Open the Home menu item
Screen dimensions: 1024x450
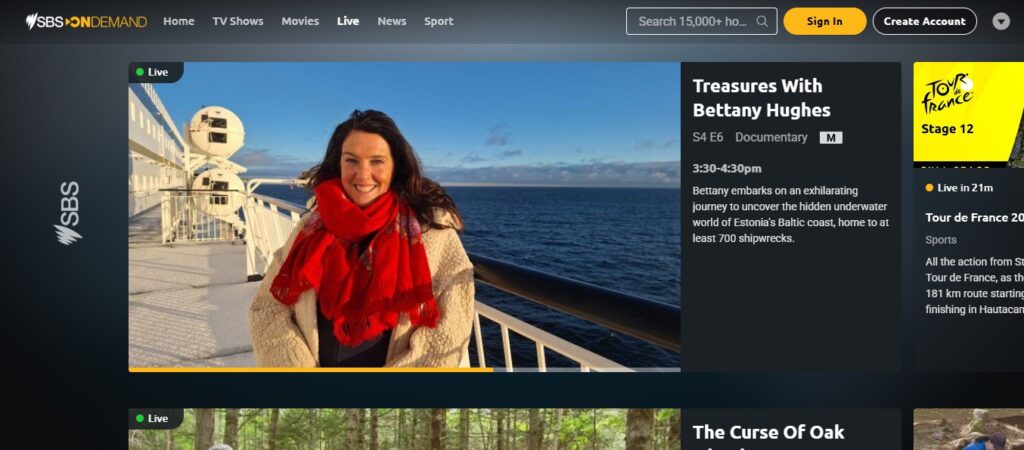[x=179, y=21]
